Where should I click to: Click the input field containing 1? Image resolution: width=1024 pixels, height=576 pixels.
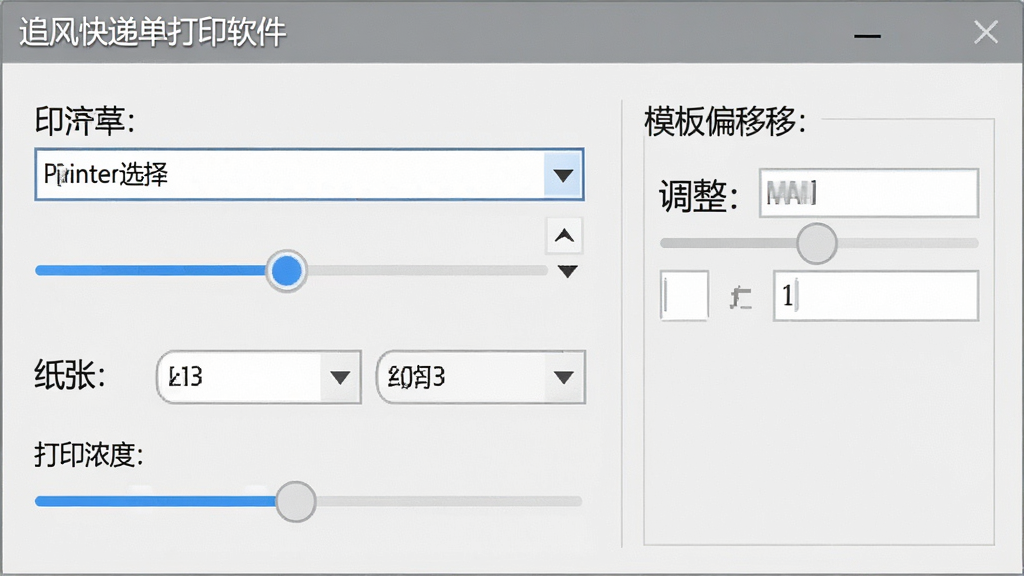click(876, 296)
